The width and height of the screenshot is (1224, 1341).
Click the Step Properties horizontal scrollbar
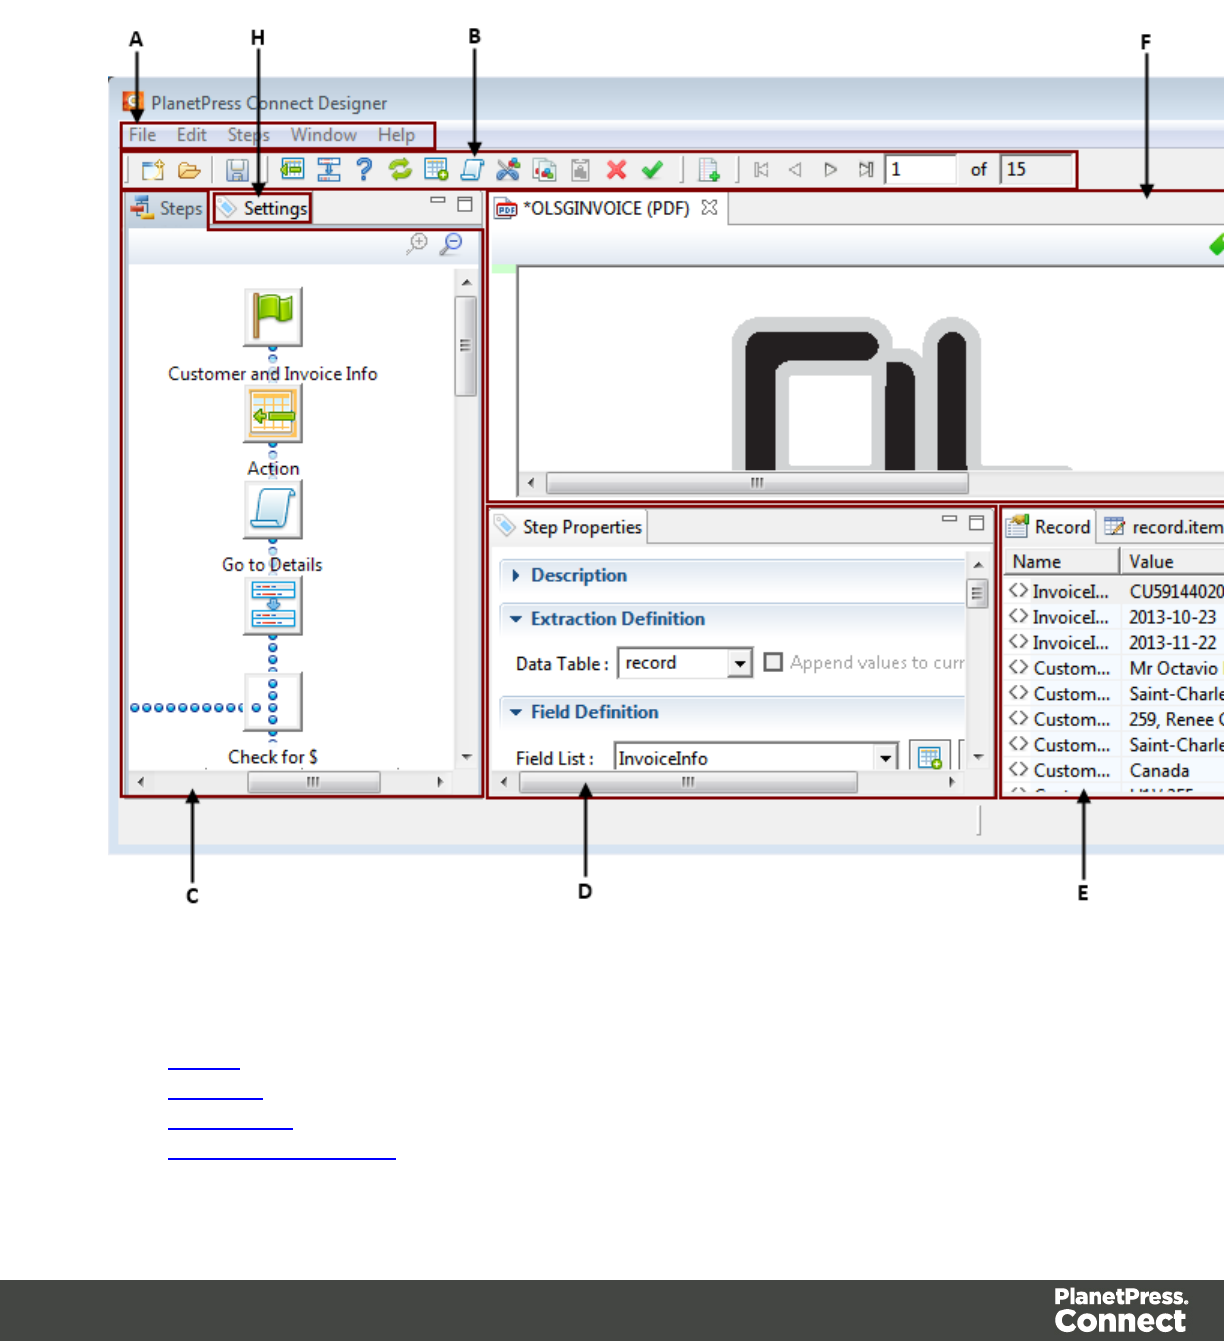pyautogui.click(x=688, y=782)
